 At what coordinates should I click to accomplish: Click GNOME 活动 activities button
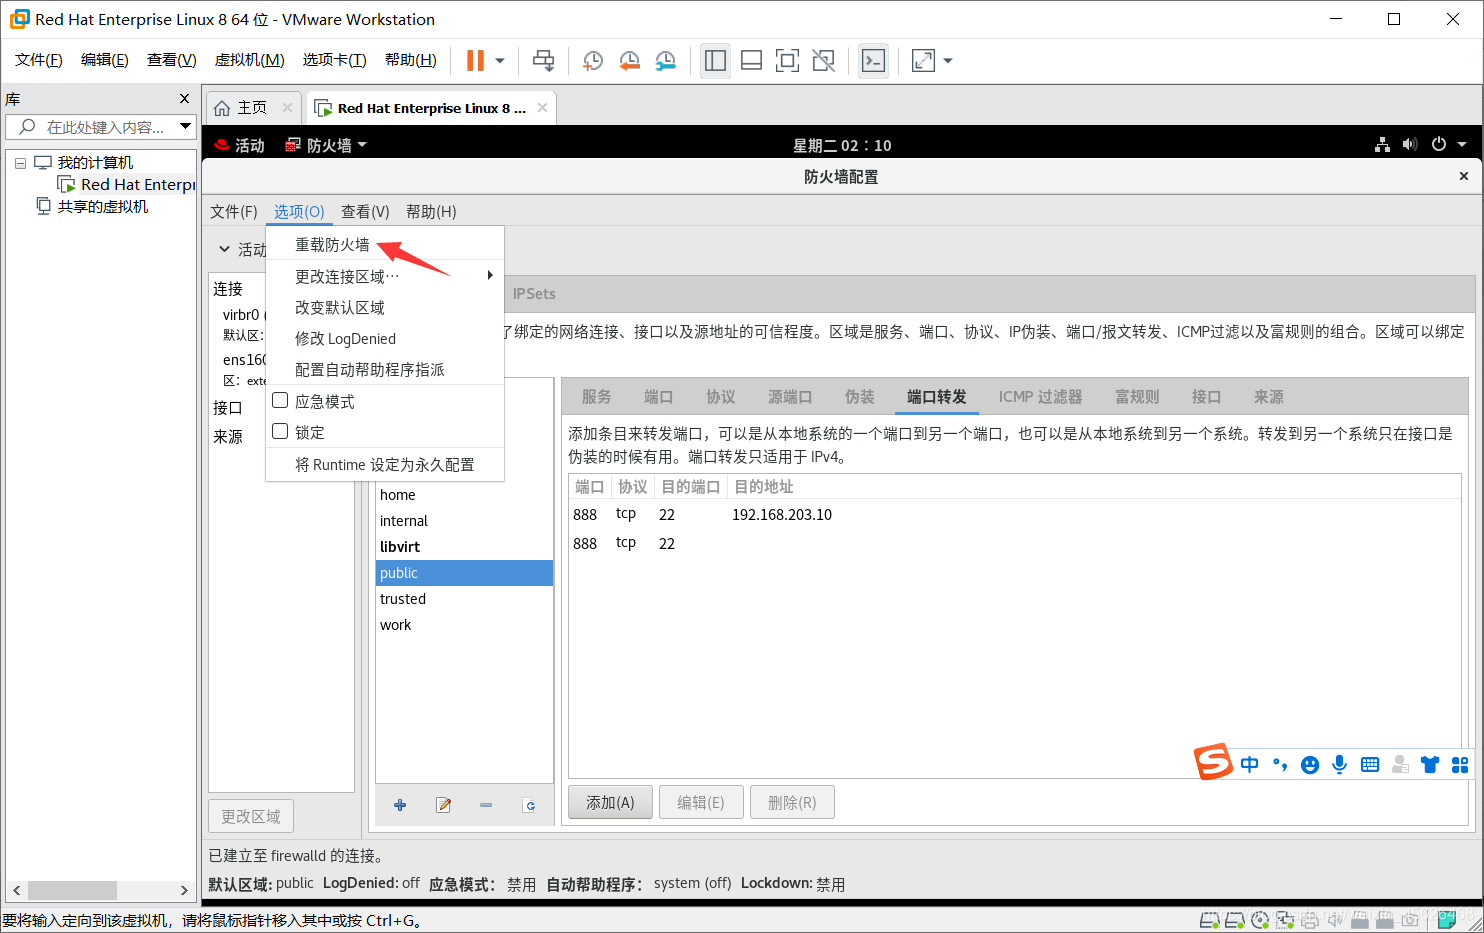238,145
